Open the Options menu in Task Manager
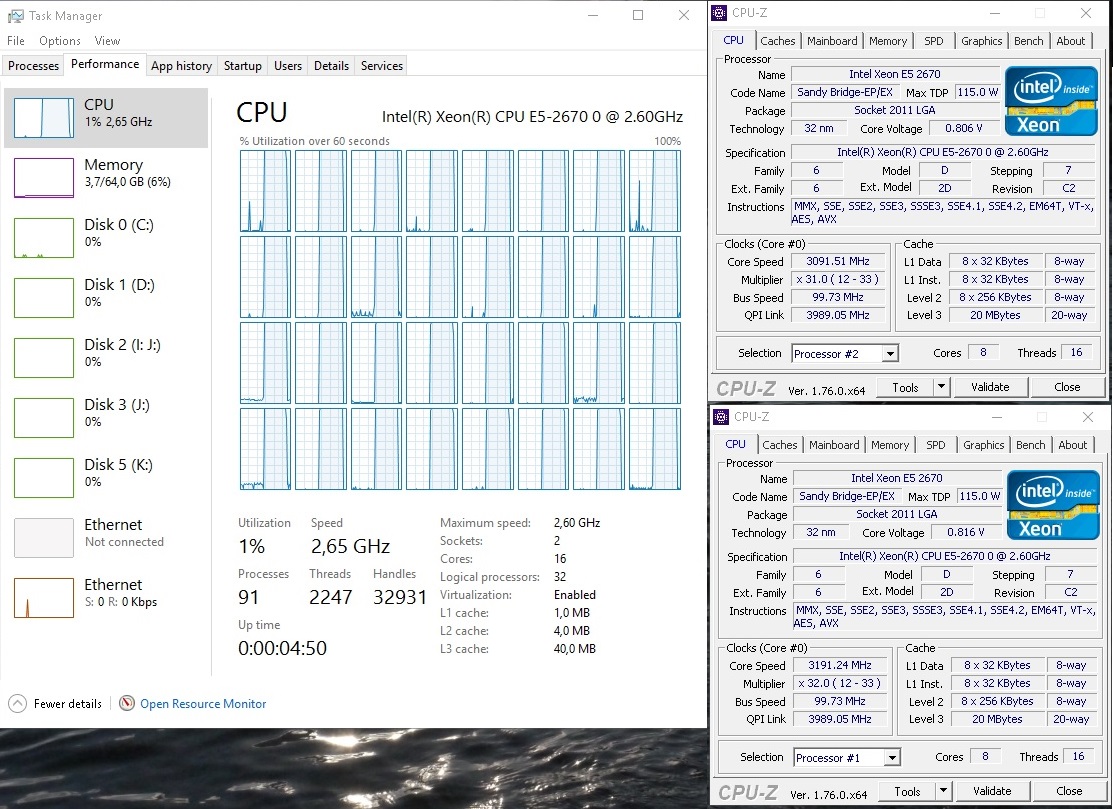Image resolution: width=1113 pixels, height=809 pixels. (60, 40)
